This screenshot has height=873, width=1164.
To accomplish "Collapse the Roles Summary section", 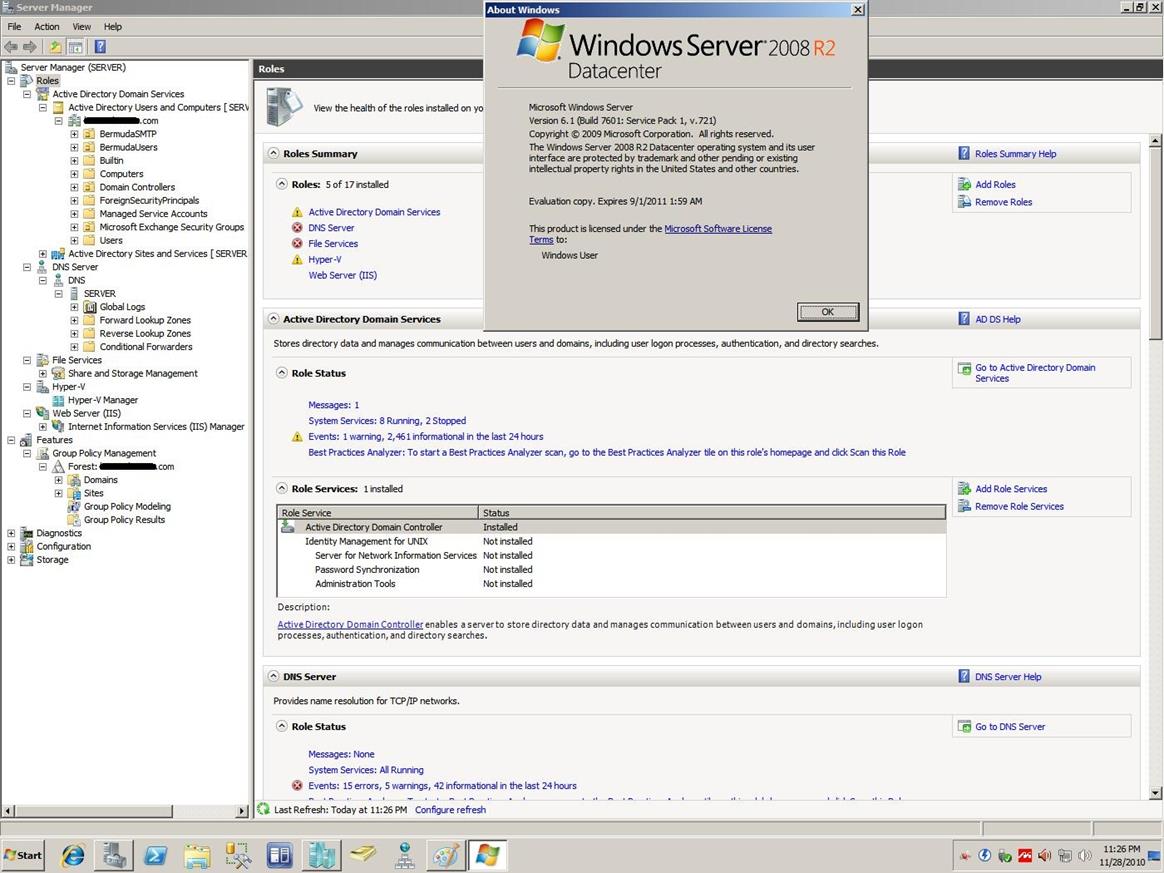I will tap(273, 154).
